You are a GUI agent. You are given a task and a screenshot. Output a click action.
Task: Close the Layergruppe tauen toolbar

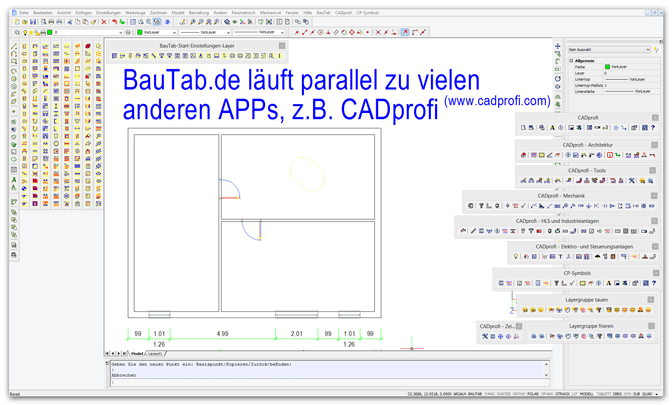[x=651, y=300]
